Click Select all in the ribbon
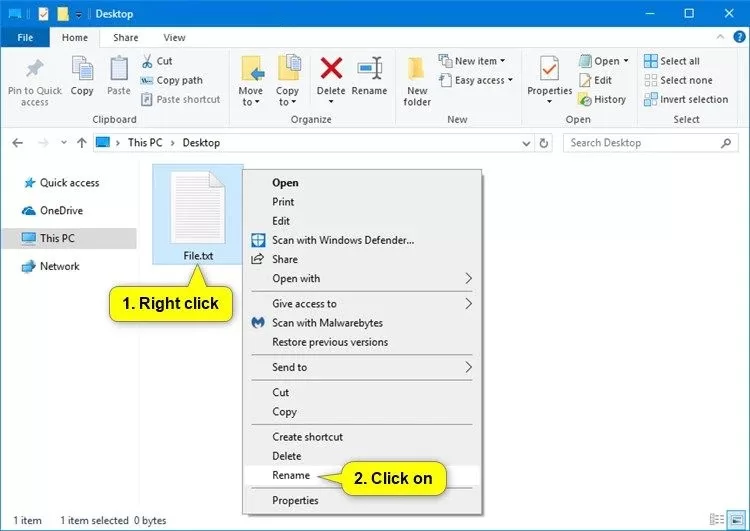The height and width of the screenshot is (531, 750). pos(672,61)
